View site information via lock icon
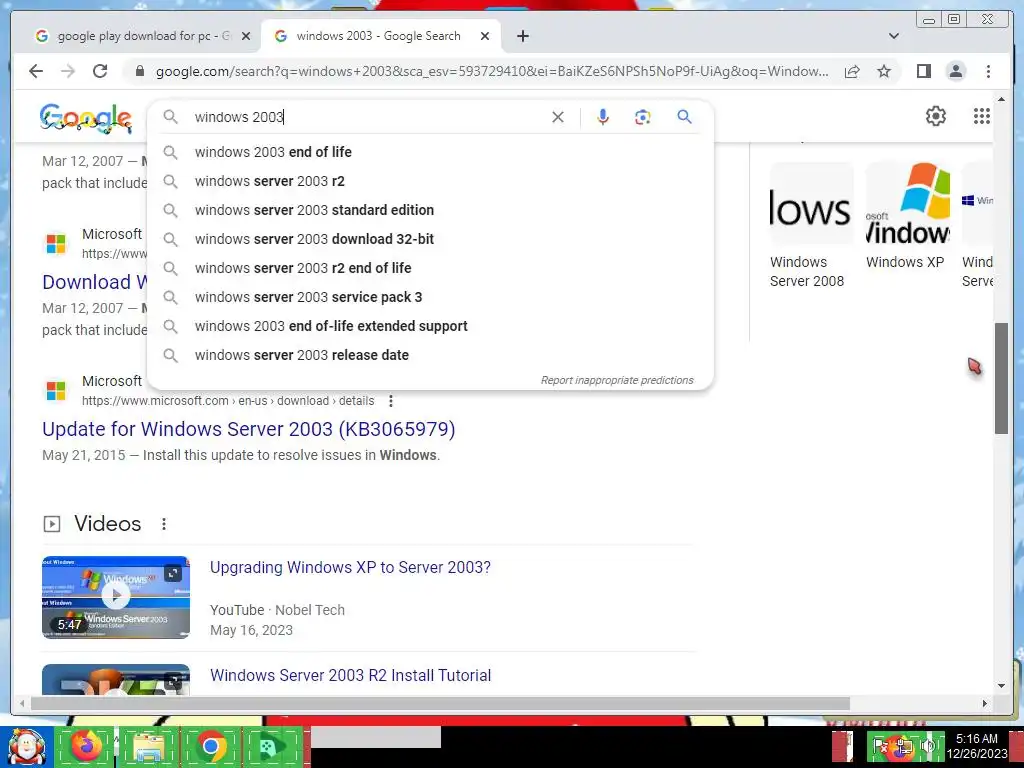The width and height of the screenshot is (1024, 768). tap(140, 71)
